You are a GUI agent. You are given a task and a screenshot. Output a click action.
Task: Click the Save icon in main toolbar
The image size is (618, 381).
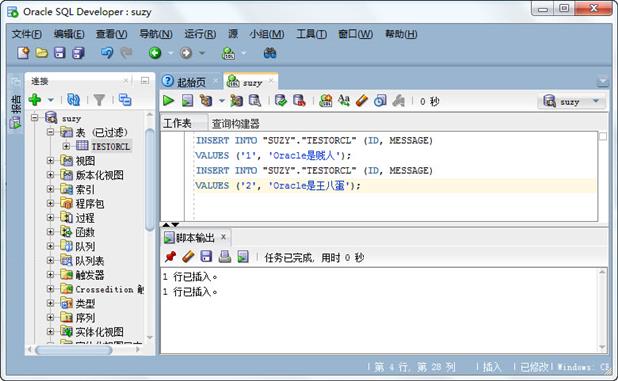click(x=60, y=53)
